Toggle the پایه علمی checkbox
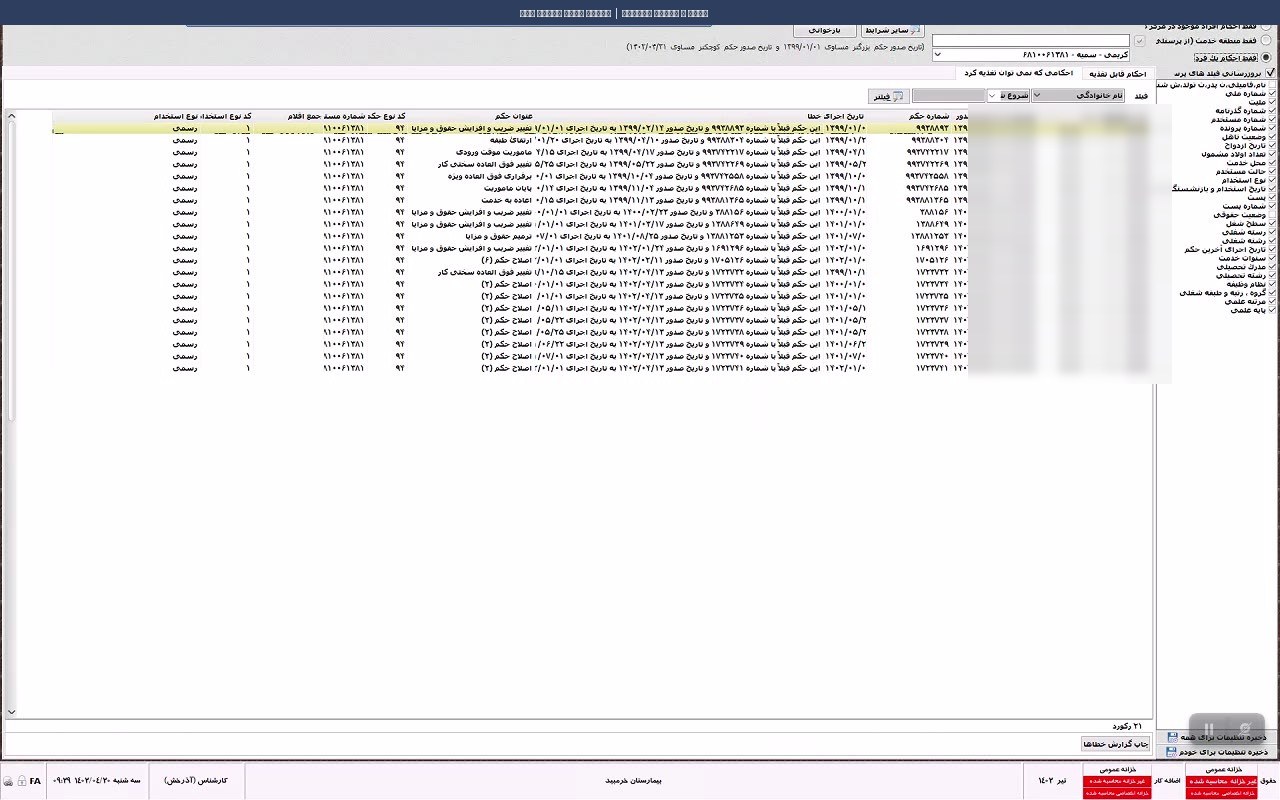The height and width of the screenshot is (800, 1280). [x=1272, y=310]
